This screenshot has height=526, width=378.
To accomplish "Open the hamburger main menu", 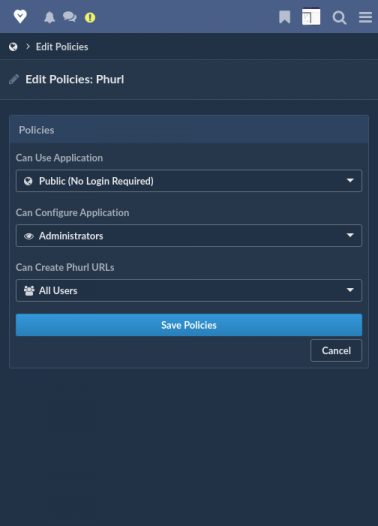I will pyautogui.click(x=365, y=17).
